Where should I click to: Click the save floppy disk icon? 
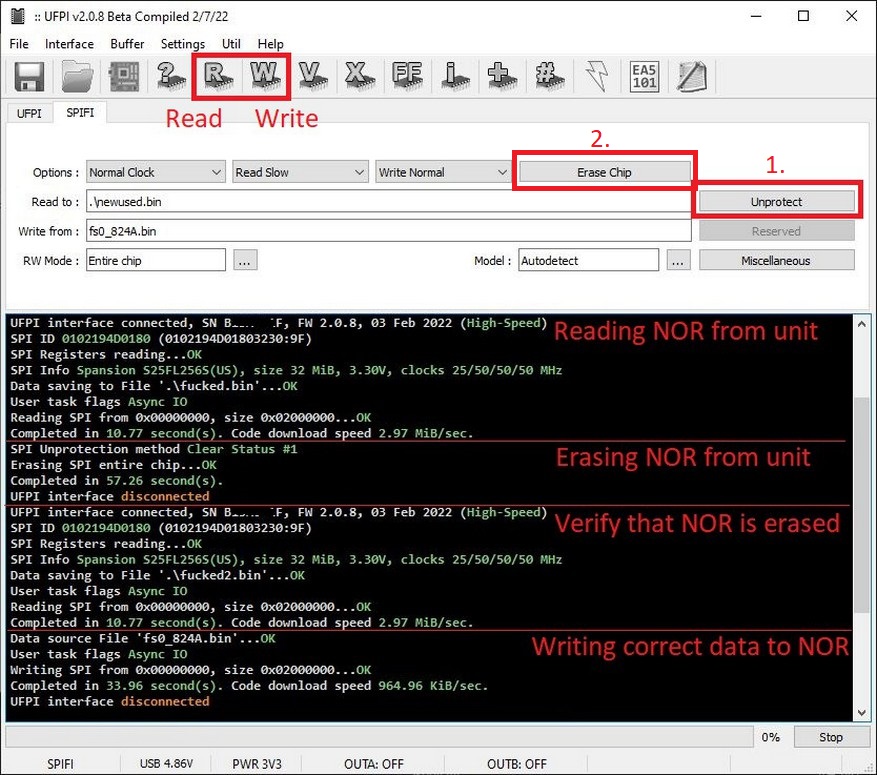[x=28, y=76]
